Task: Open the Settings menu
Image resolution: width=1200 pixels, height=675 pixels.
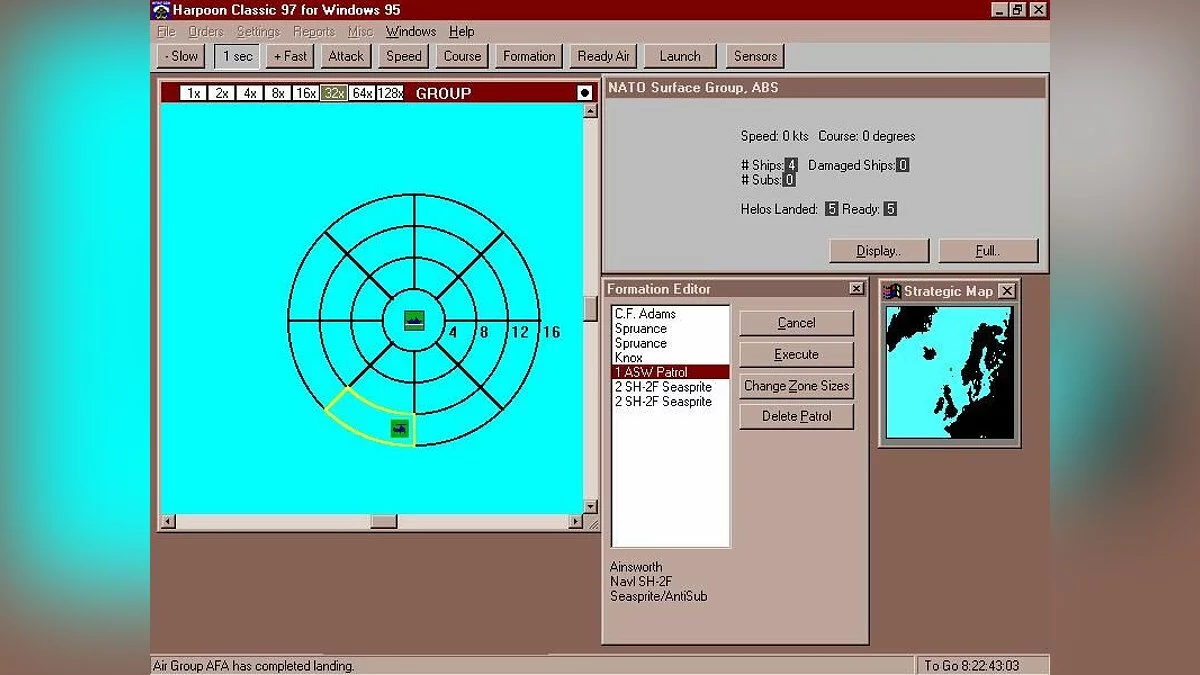Action: pos(258,32)
